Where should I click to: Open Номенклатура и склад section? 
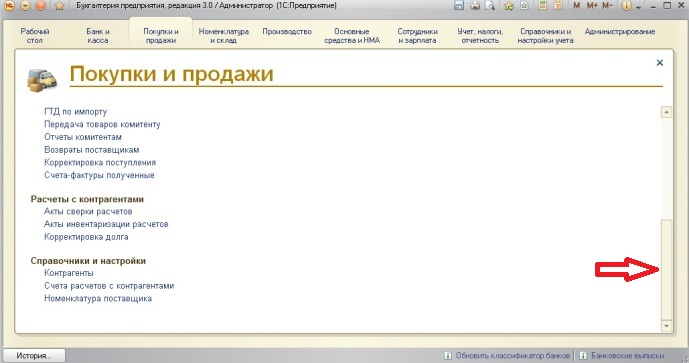[224, 36]
